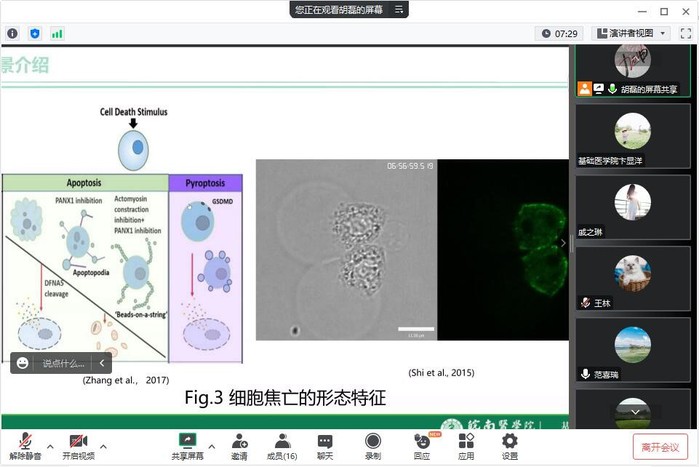The width and height of the screenshot is (699, 467).
Task: Open 成员(16) participants list
Action: (x=283, y=445)
